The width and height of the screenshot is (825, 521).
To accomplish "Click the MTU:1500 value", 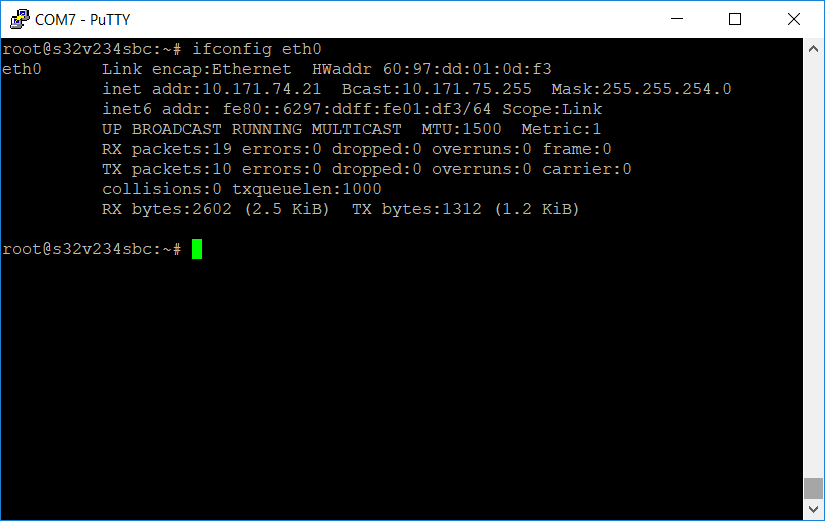I will tap(461, 129).
